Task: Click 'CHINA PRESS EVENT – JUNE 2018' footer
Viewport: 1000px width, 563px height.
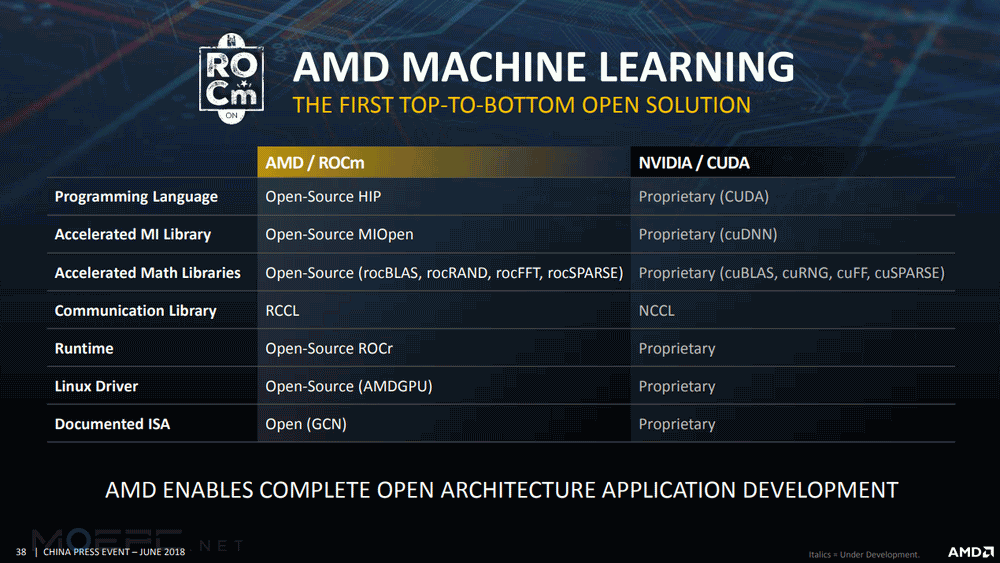Action: click(114, 552)
